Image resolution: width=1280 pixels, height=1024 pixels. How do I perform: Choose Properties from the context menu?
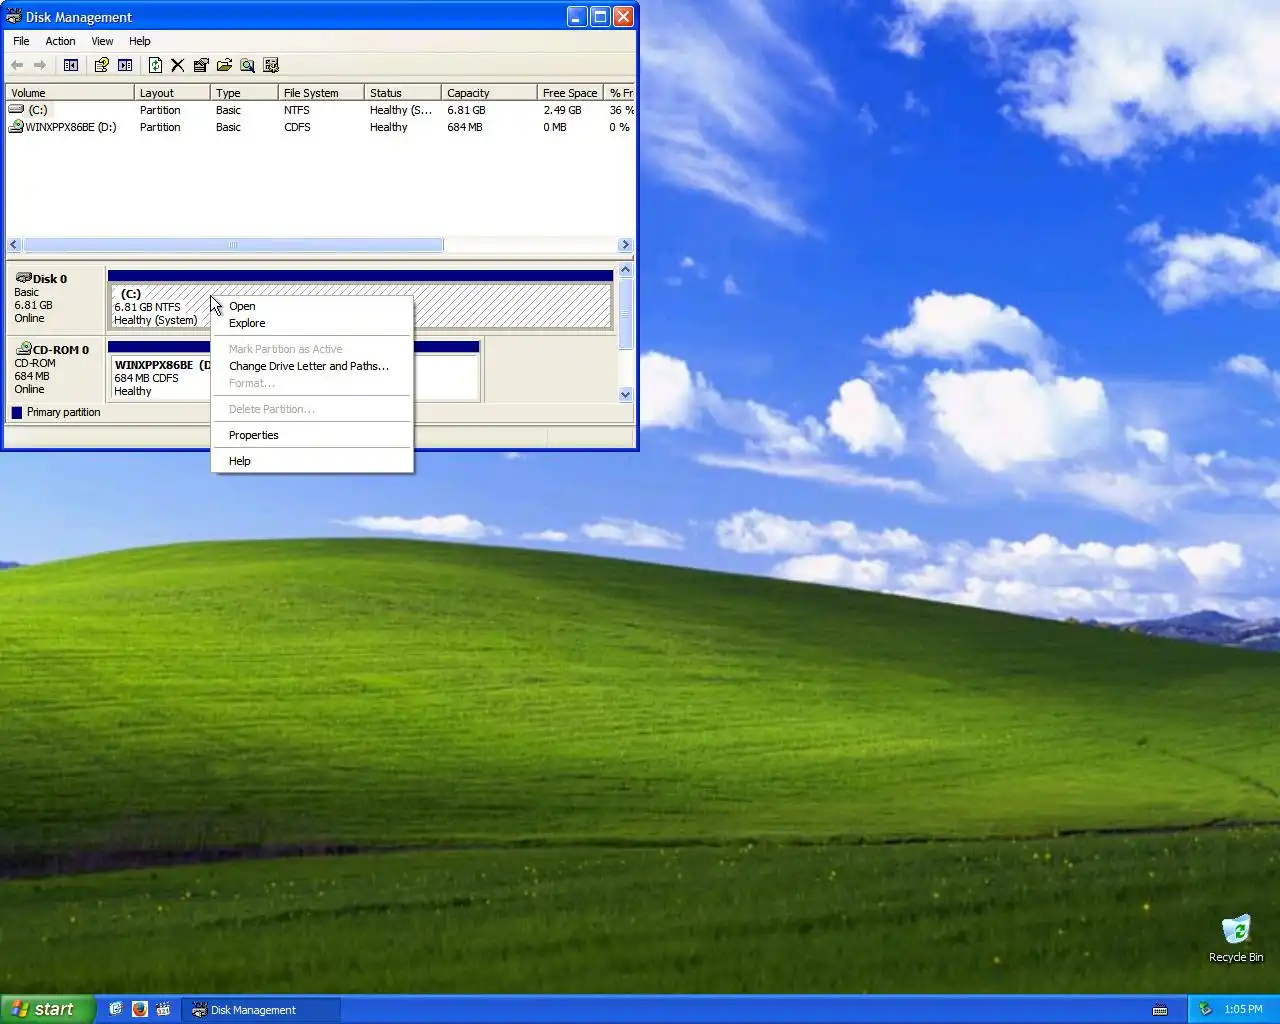point(312,435)
